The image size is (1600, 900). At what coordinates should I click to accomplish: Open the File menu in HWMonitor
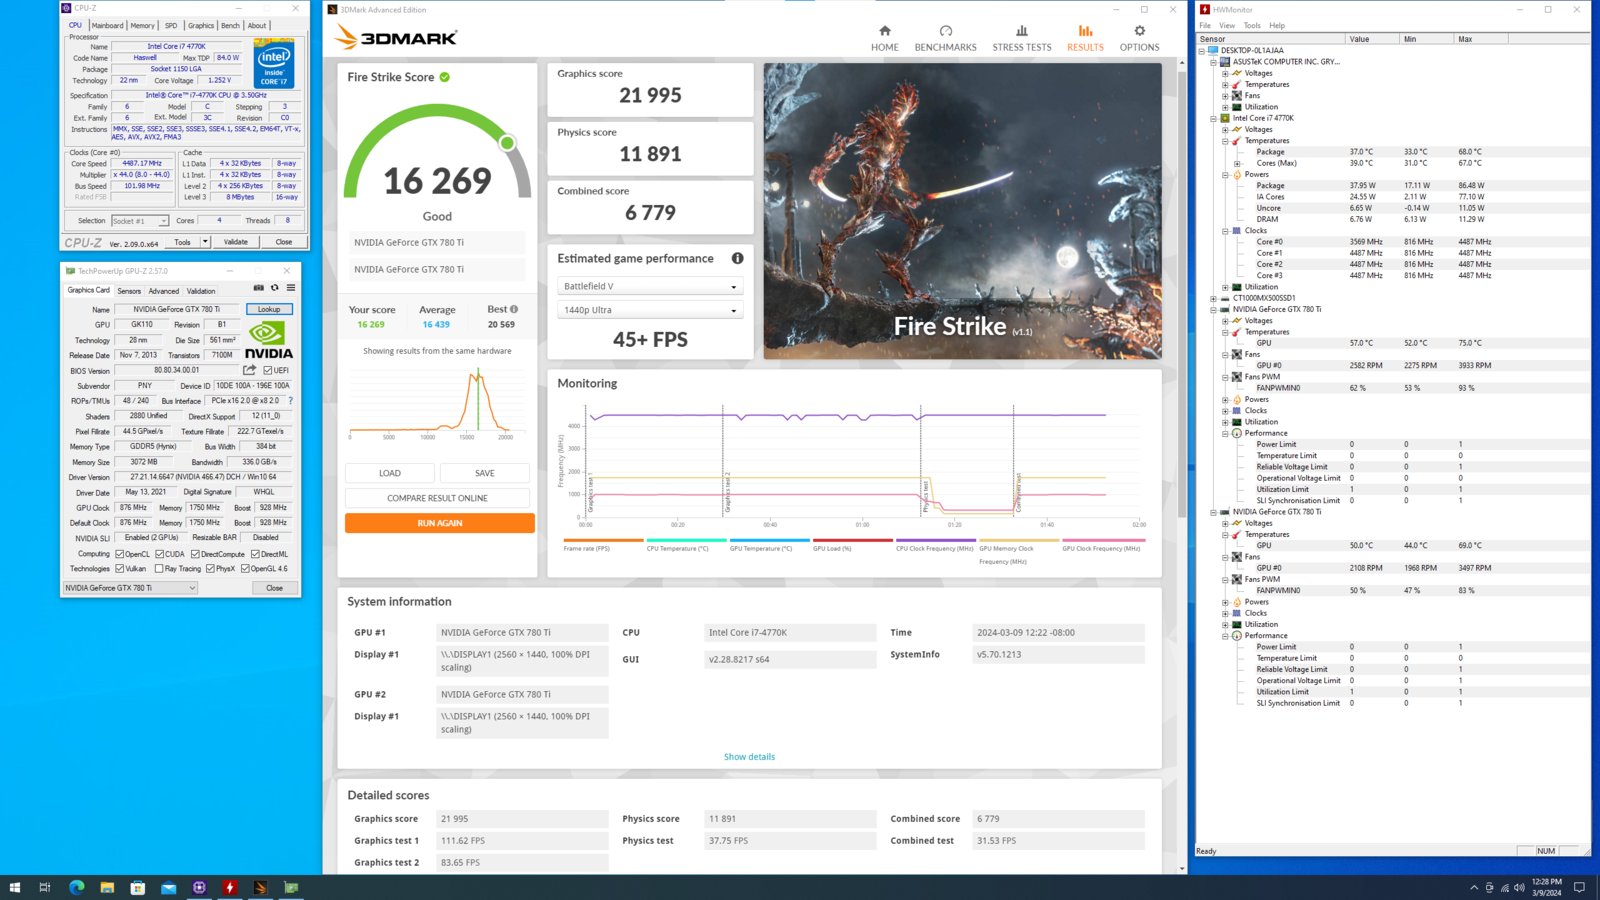[1205, 26]
